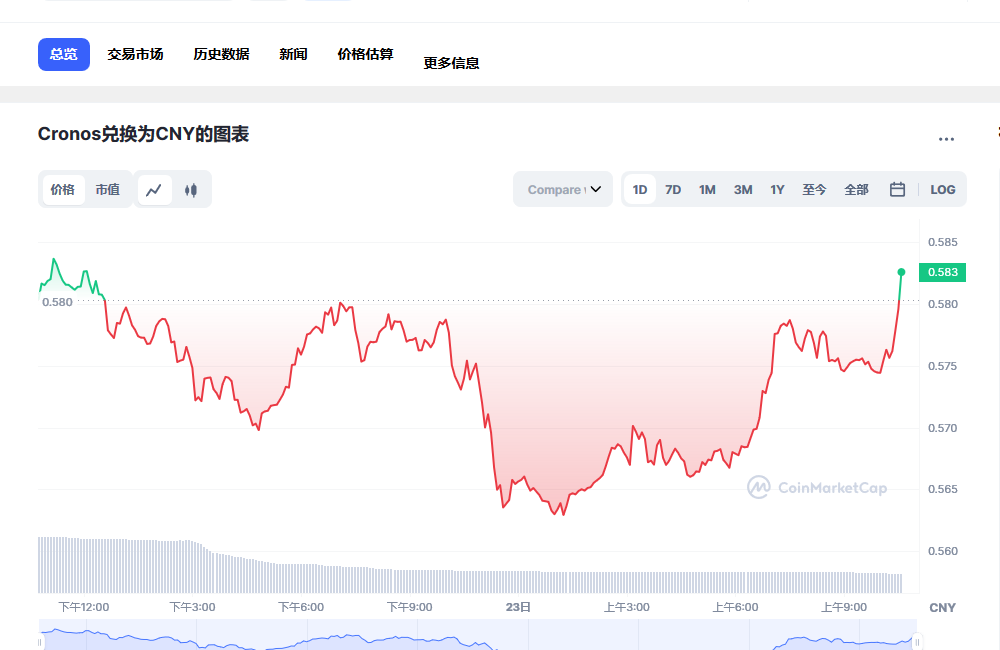Toggle LOG scale on chart
Image resolution: width=1000 pixels, height=650 pixels.
pos(943,189)
